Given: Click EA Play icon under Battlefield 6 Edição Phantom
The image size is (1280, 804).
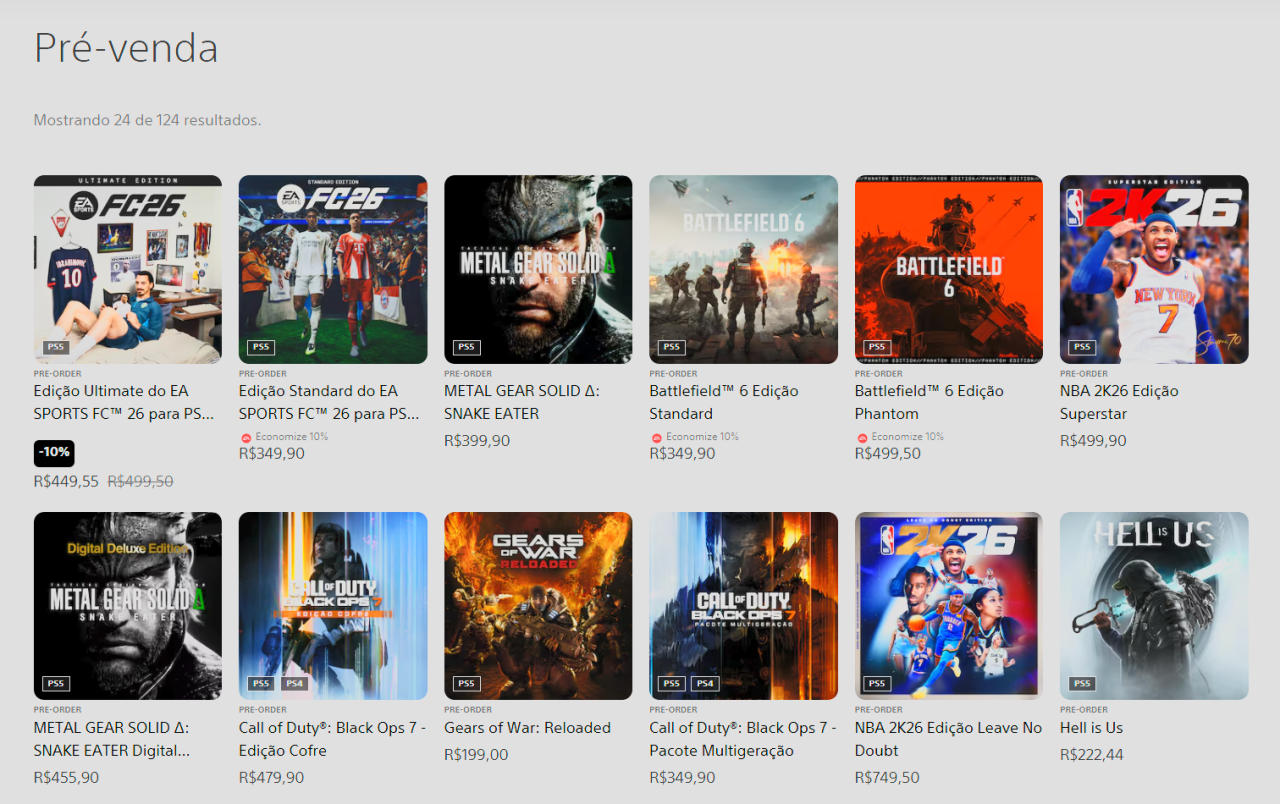Looking at the screenshot, I should click(862, 437).
